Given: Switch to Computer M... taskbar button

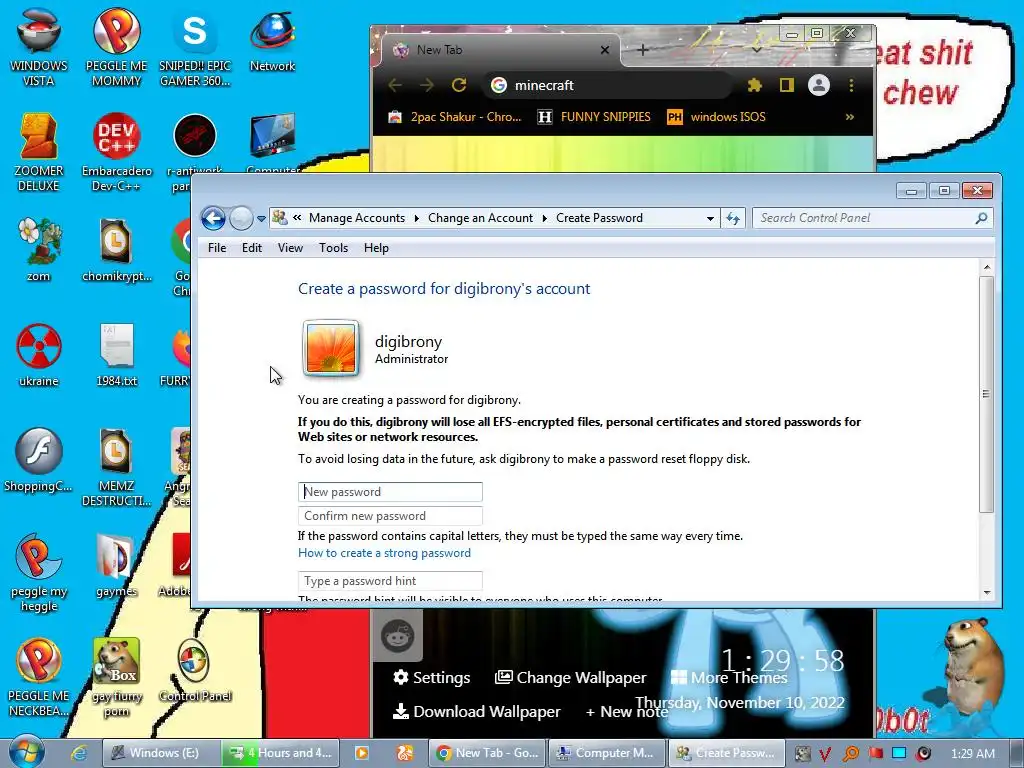Looking at the screenshot, I should point(607,753).
